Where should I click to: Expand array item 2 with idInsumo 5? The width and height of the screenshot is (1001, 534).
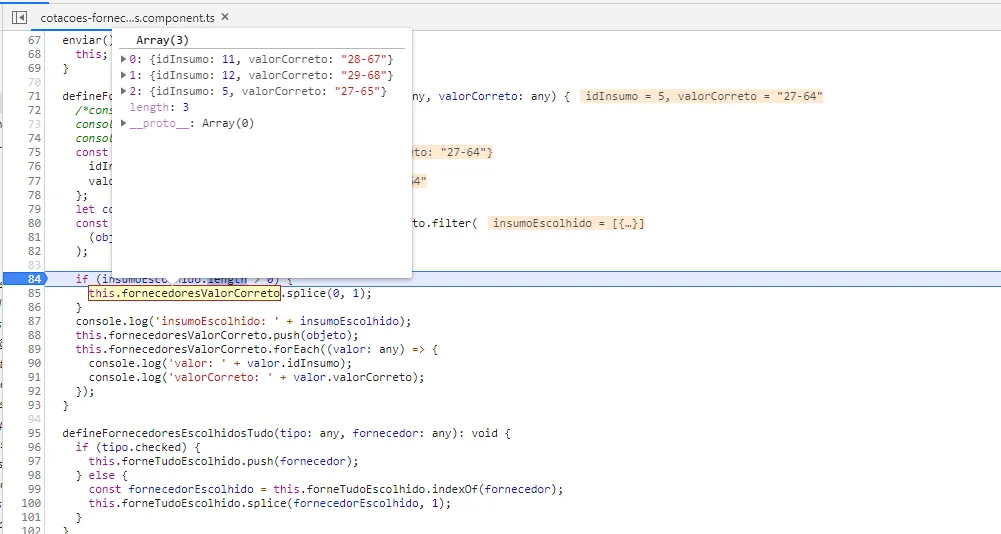[124, 91]
